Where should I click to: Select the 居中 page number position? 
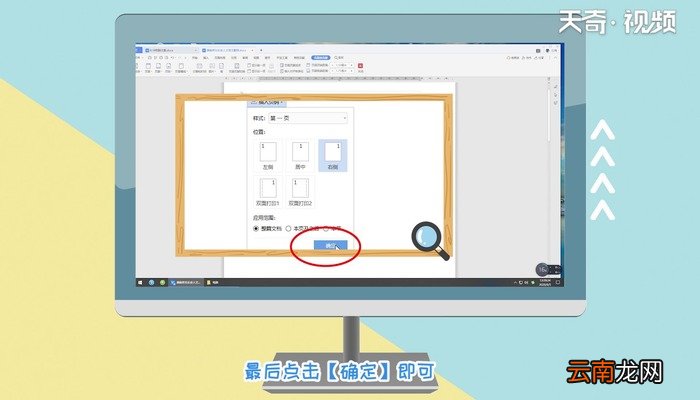pos(300,155)
